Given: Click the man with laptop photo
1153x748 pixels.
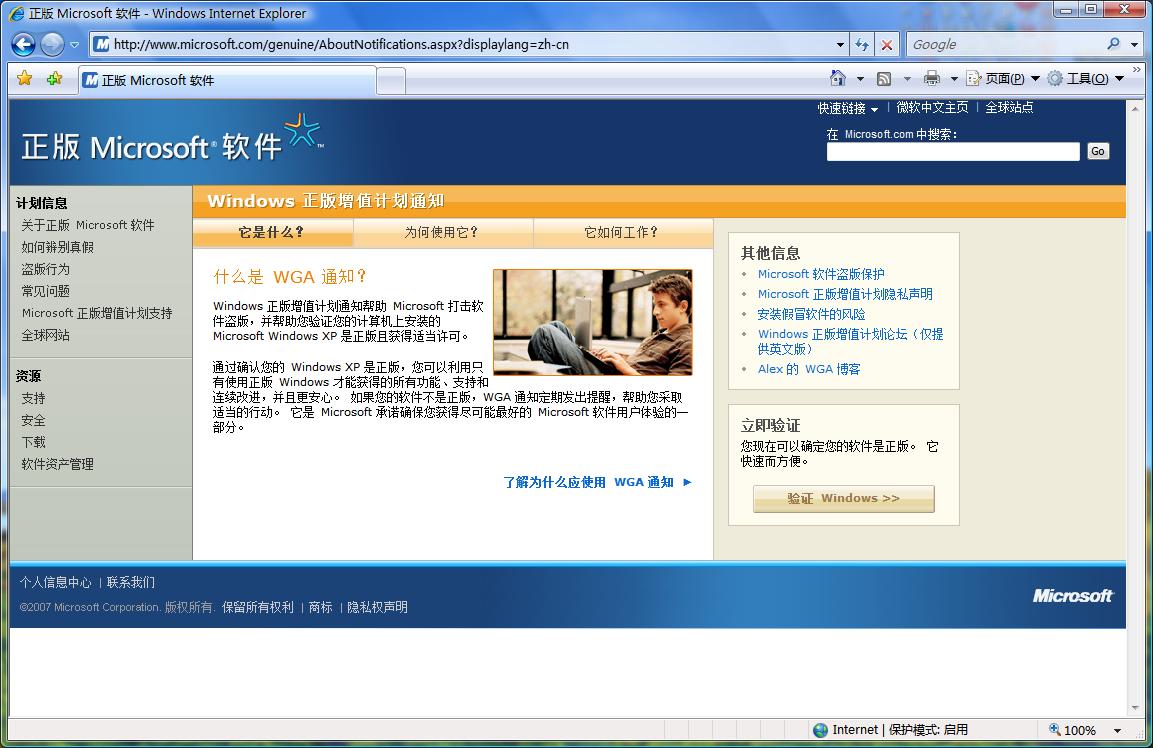Looking at the screenshot, I should pos(593,322).
